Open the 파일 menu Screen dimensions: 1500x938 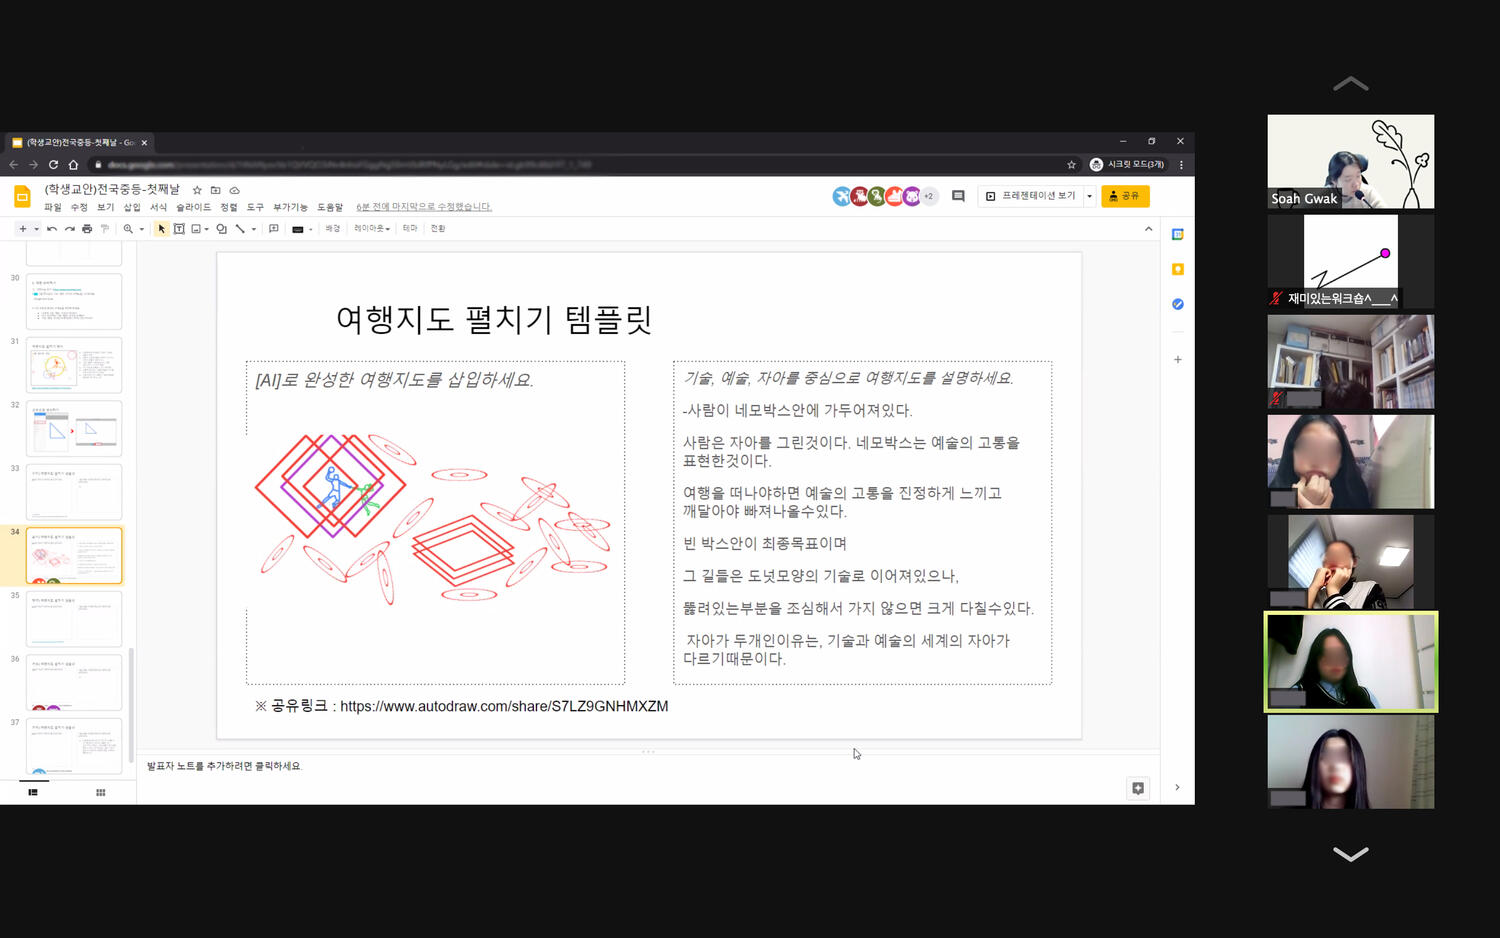(x=53, y=207)
